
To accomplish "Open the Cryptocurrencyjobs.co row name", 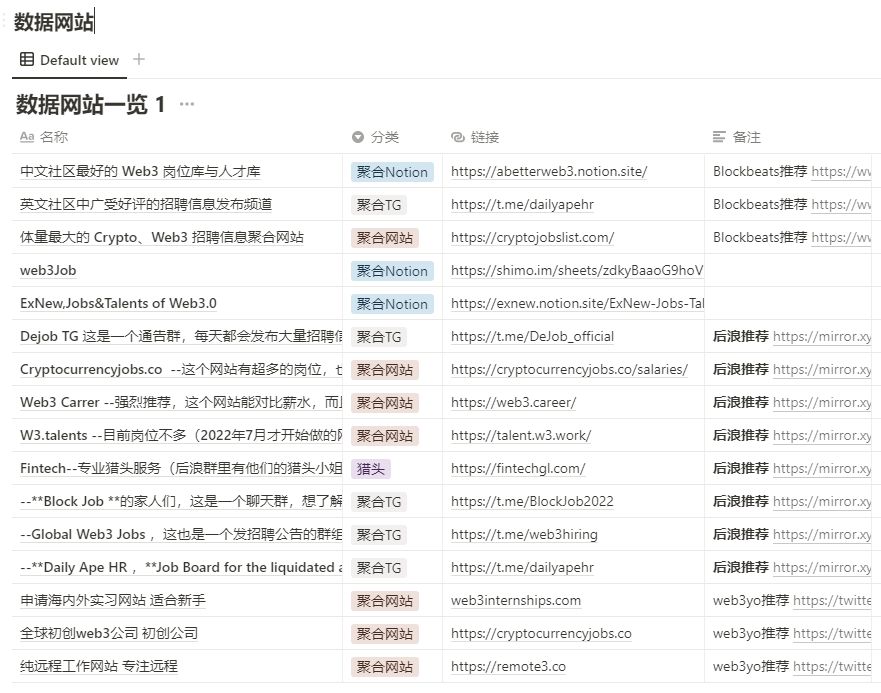I will click(x=181, y=369).
